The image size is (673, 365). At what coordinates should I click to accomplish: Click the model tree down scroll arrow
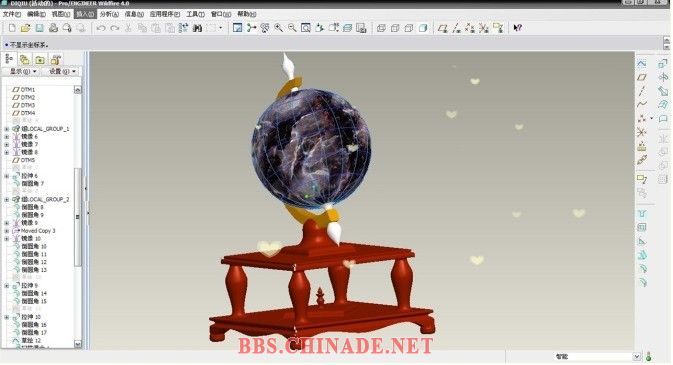point(78,344)
